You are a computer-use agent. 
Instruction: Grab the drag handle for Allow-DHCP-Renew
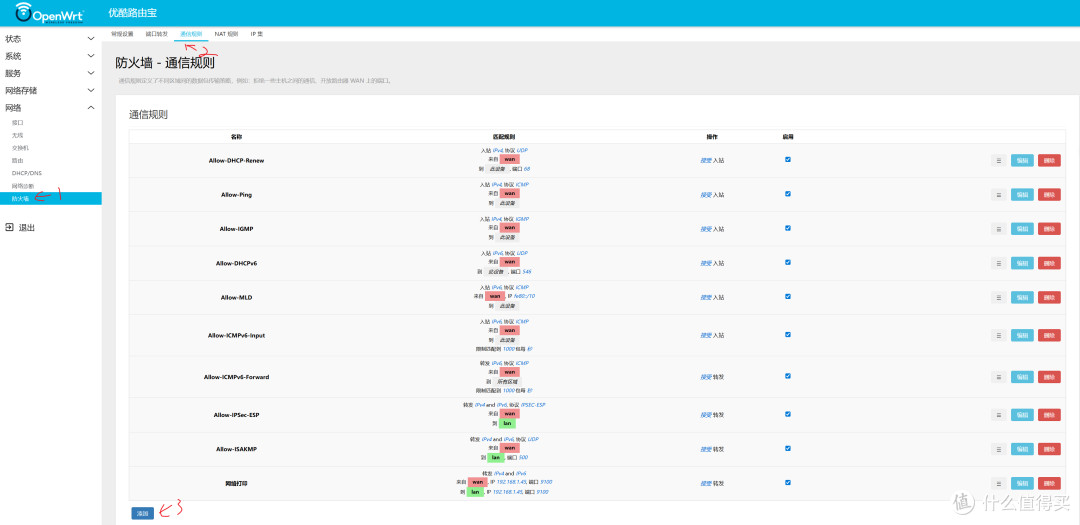998,161
